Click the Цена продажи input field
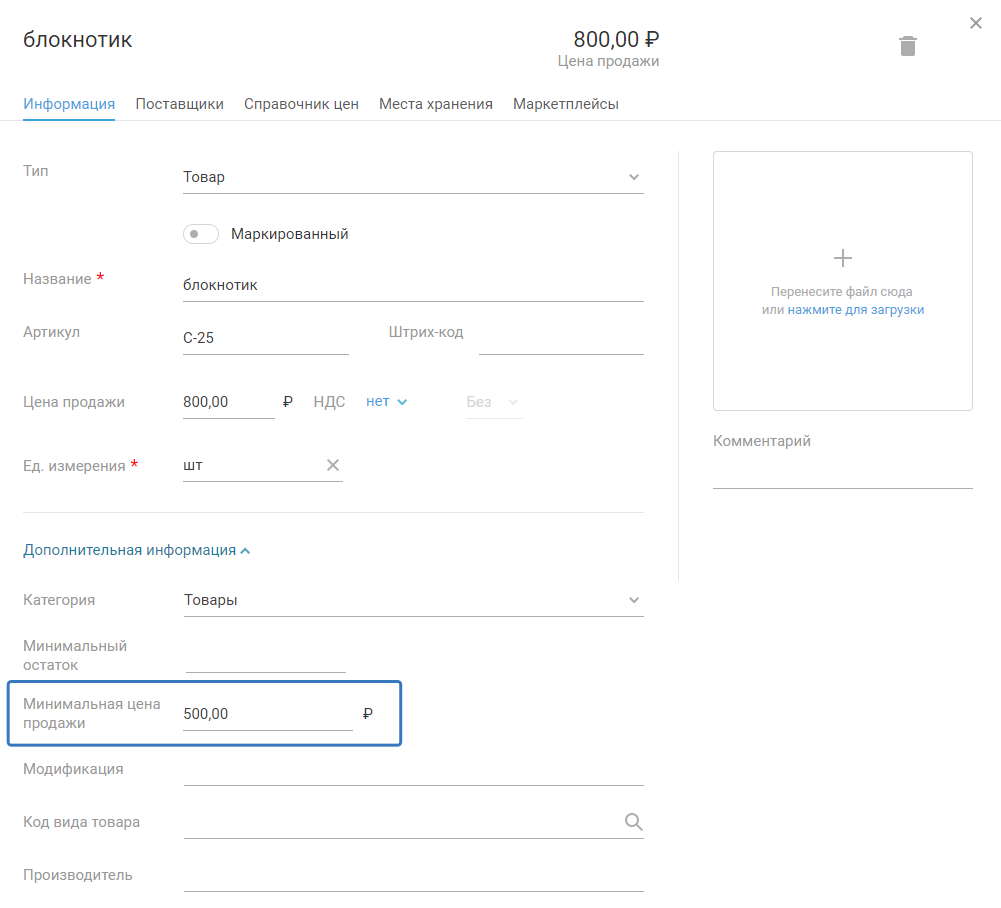The height and width of the screenshot is (908, 1001). click(x=228, y=402)
